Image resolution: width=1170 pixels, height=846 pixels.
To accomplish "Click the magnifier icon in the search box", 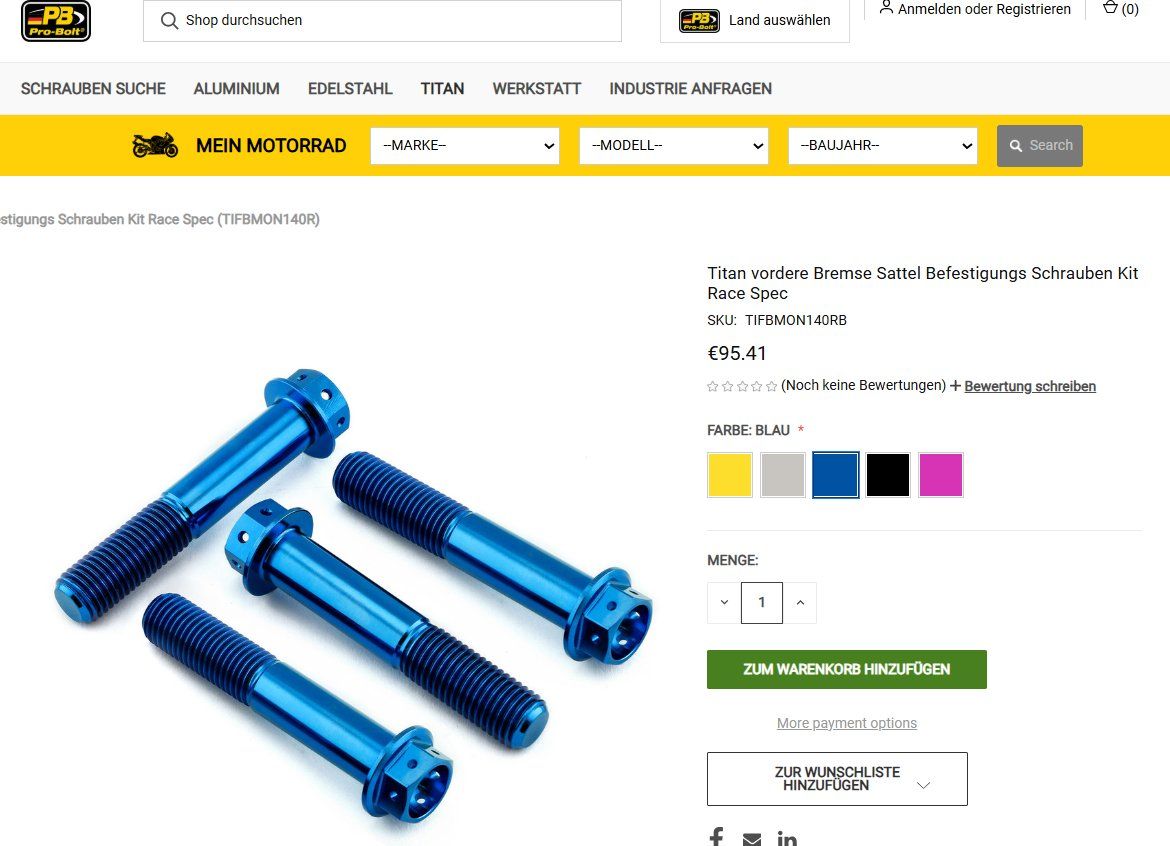I will click(x=169, y=20).
